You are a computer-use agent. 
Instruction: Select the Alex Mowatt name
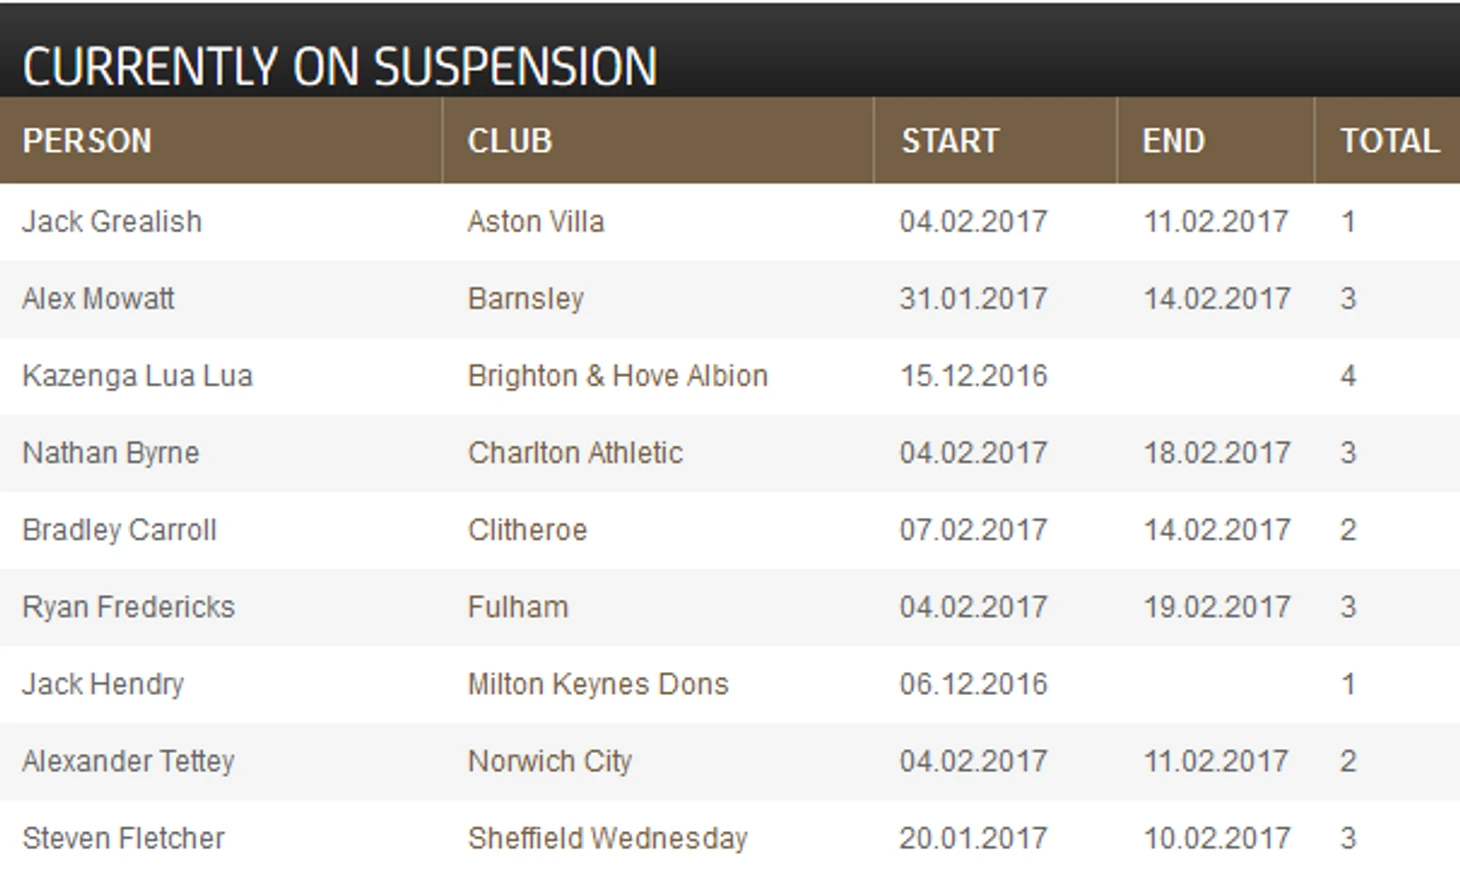coord(98,298)
